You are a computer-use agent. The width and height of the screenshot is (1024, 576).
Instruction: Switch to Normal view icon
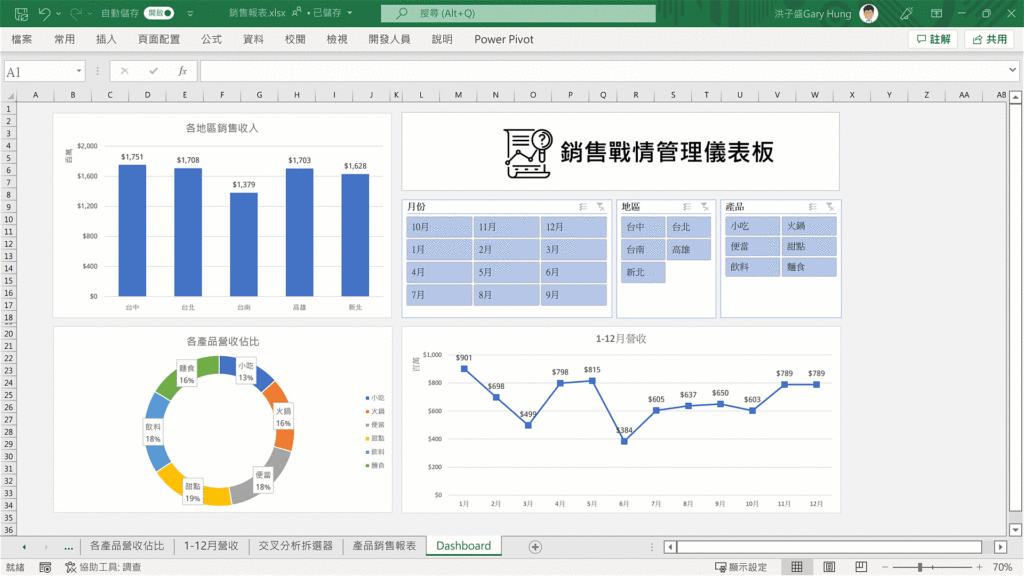(x=797, y=567)
